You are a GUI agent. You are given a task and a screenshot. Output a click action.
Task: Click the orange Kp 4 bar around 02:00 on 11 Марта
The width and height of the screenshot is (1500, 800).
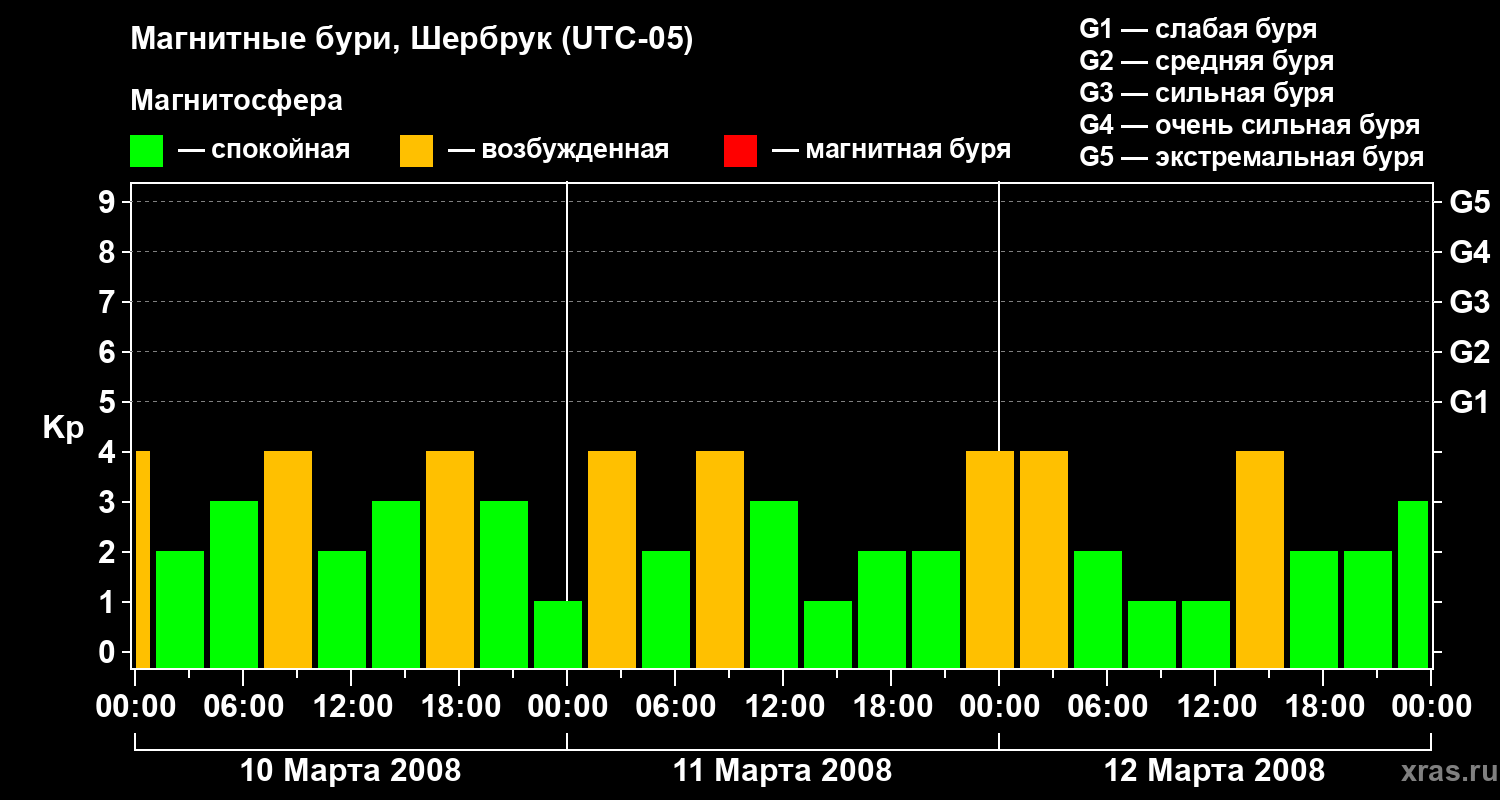[x=612, y=559]
